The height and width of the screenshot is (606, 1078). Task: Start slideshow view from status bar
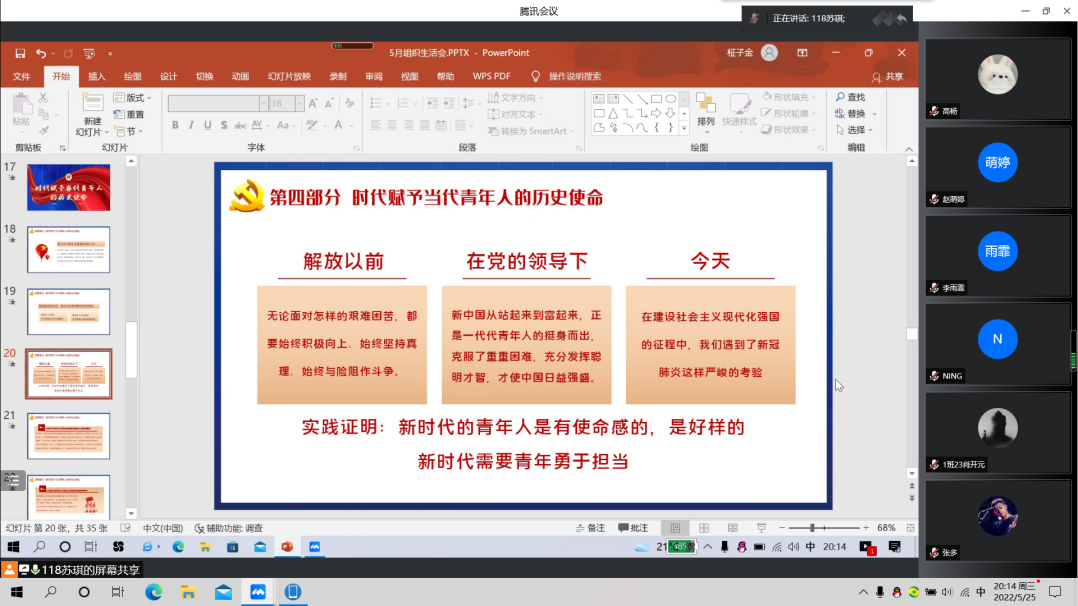pos(760,527)
